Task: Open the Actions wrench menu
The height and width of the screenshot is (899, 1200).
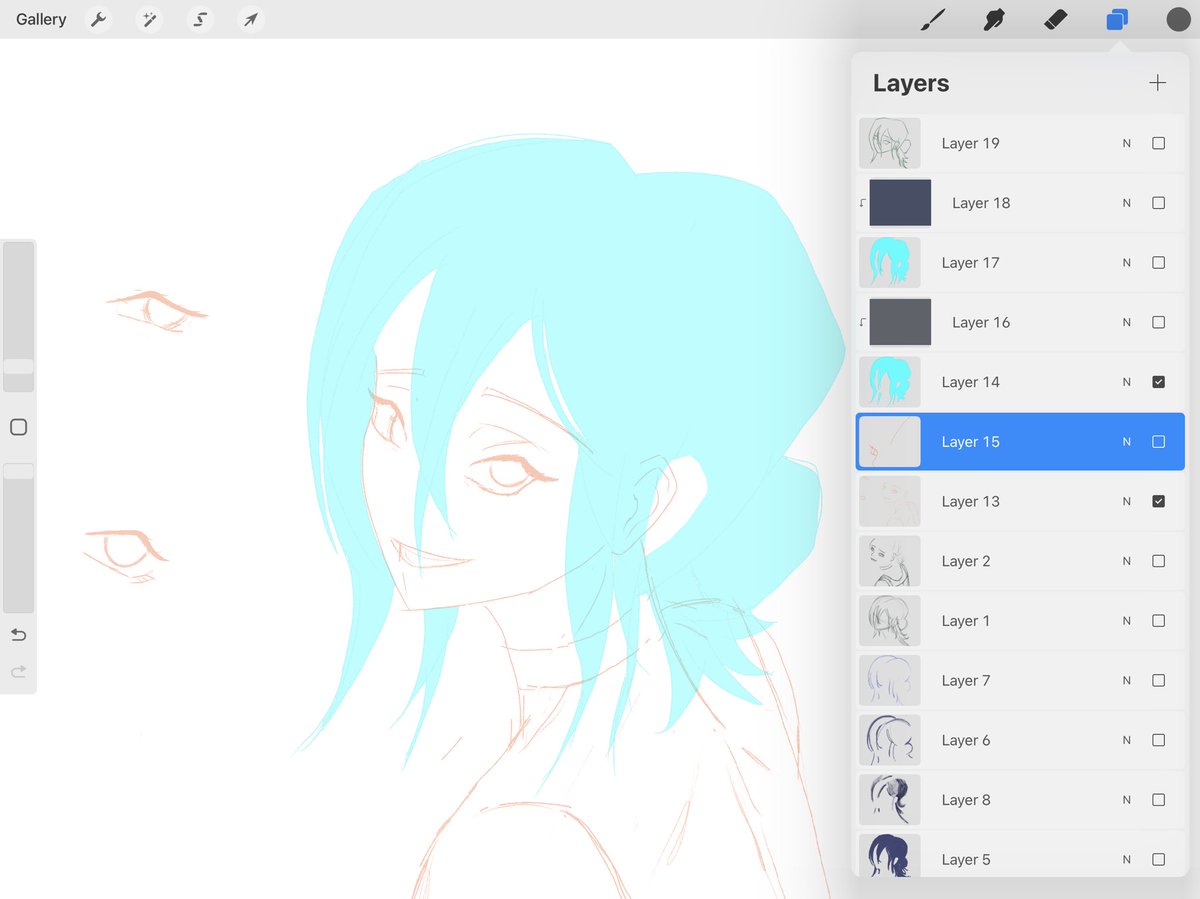Action: coord(98,19)
